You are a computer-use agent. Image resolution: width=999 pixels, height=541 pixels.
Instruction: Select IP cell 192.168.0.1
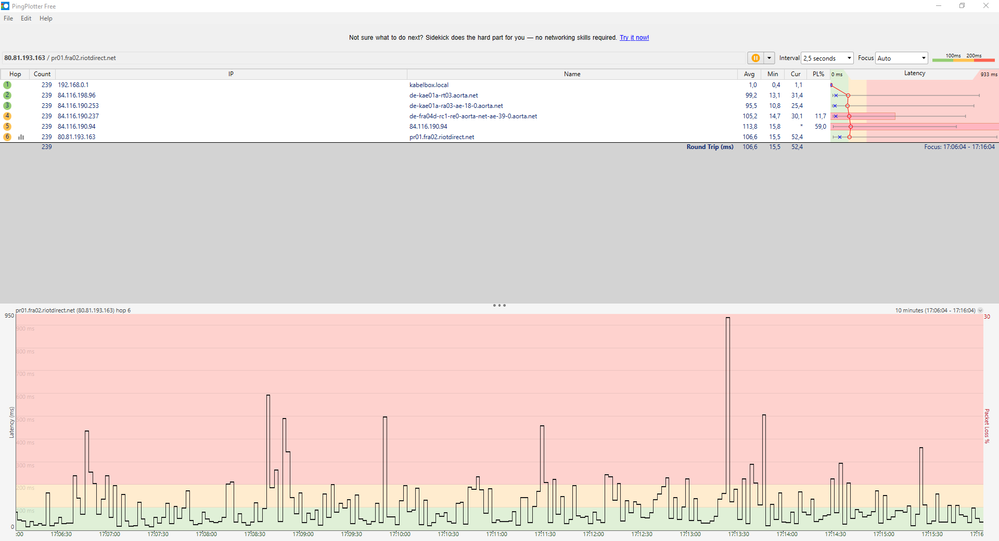coord(73,85)
